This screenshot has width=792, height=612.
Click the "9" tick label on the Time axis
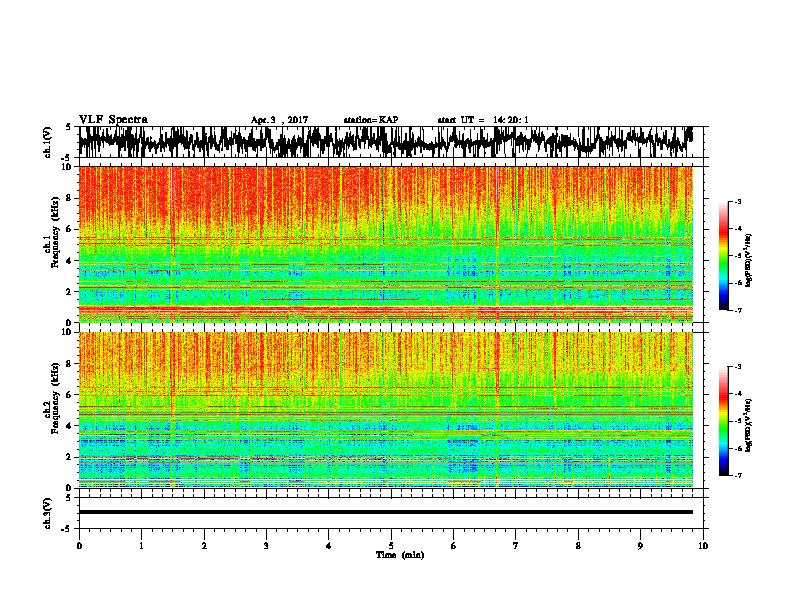click(640, 546)
